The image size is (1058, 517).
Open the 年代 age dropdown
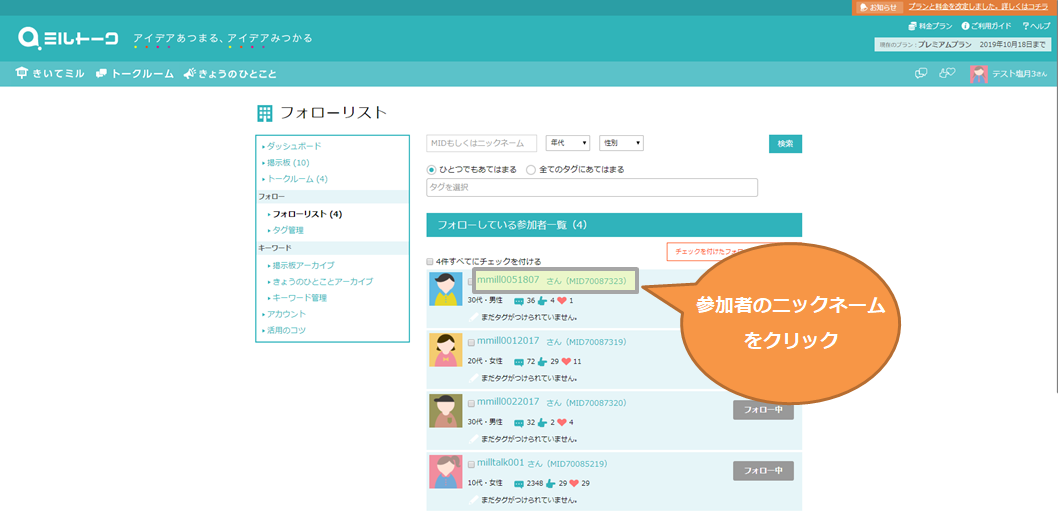click(567, 144)
